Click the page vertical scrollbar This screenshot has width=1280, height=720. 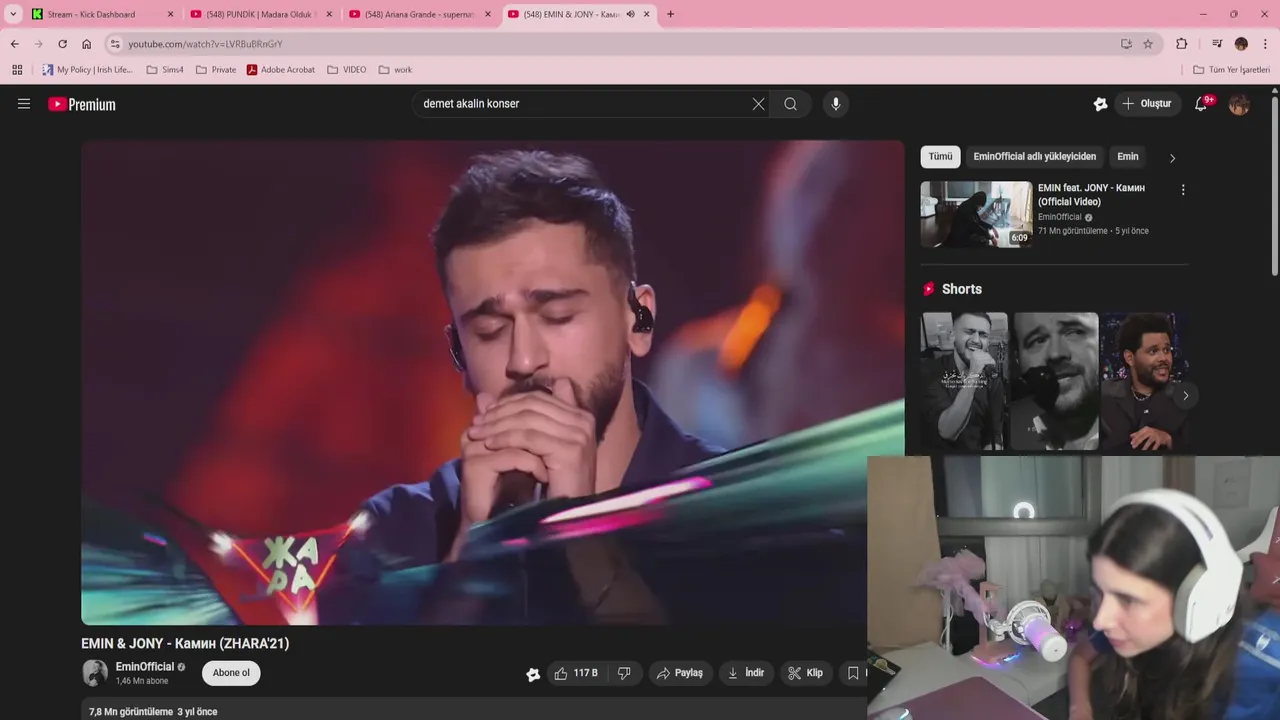1275,186
